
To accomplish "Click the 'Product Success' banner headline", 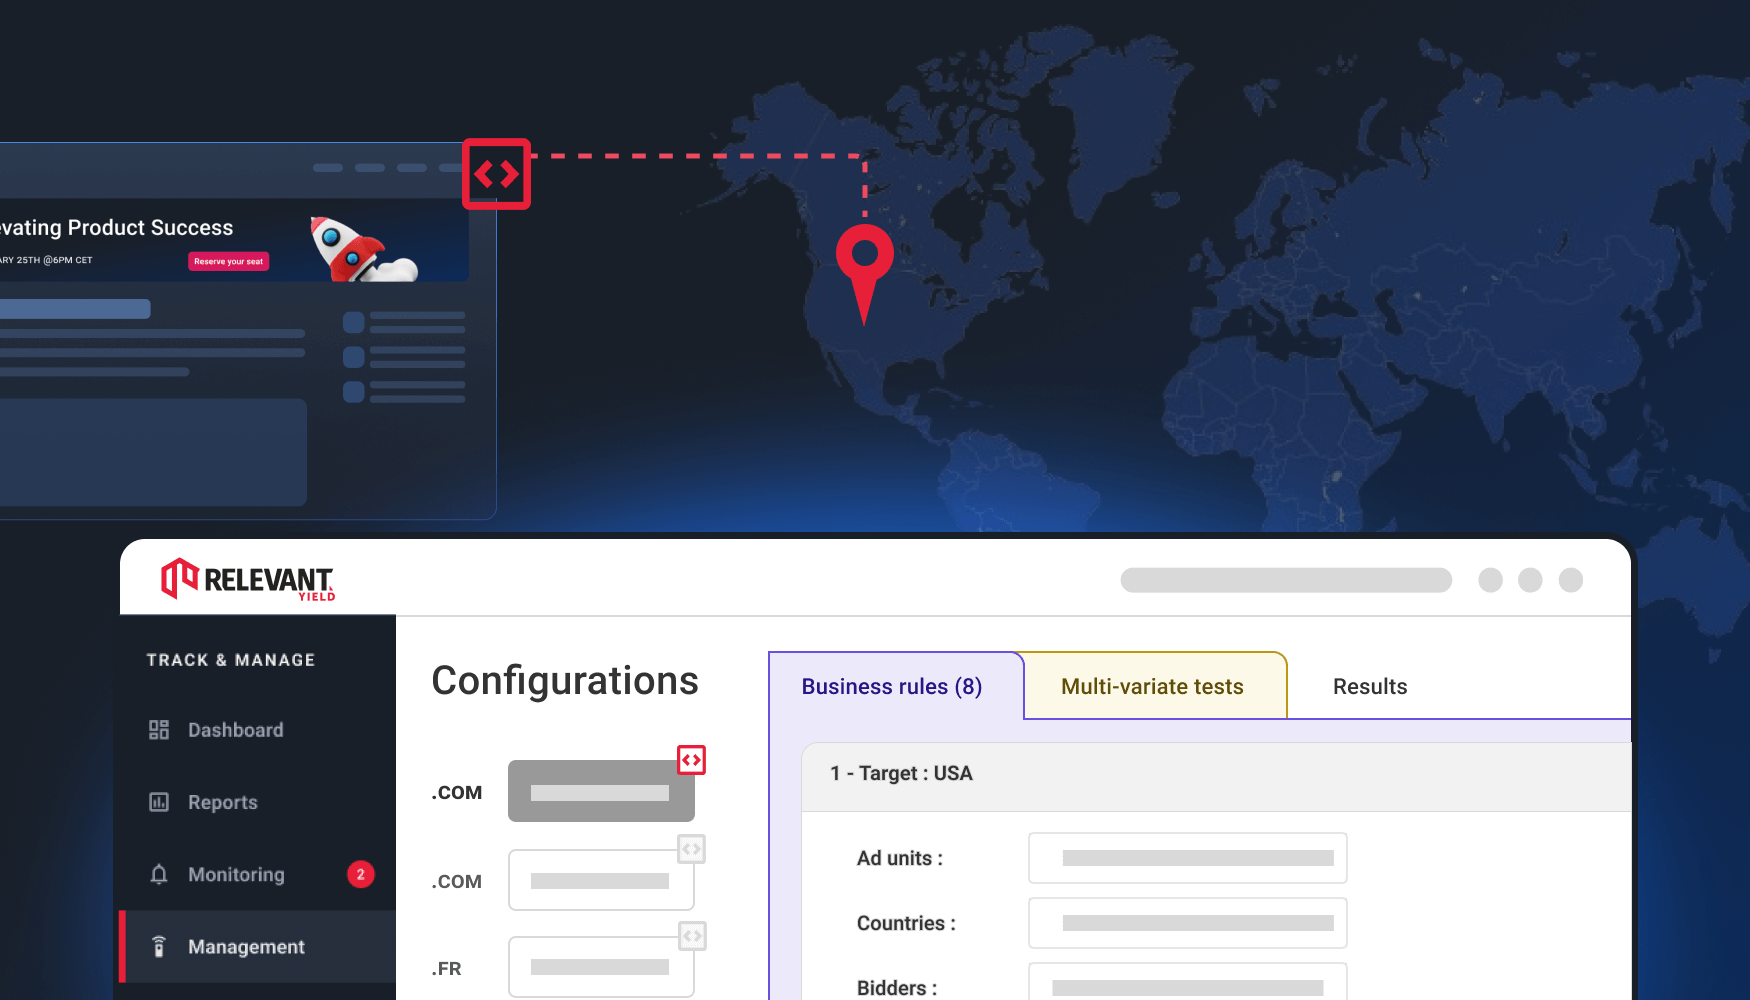I will point(150,227).
